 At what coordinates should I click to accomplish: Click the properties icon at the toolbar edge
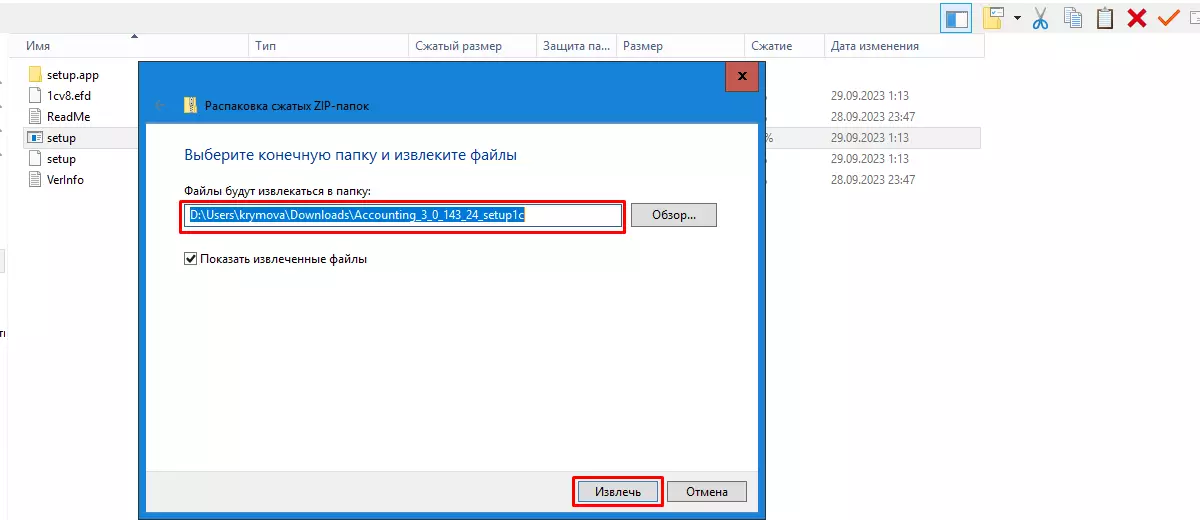[x=1195, y=18]
